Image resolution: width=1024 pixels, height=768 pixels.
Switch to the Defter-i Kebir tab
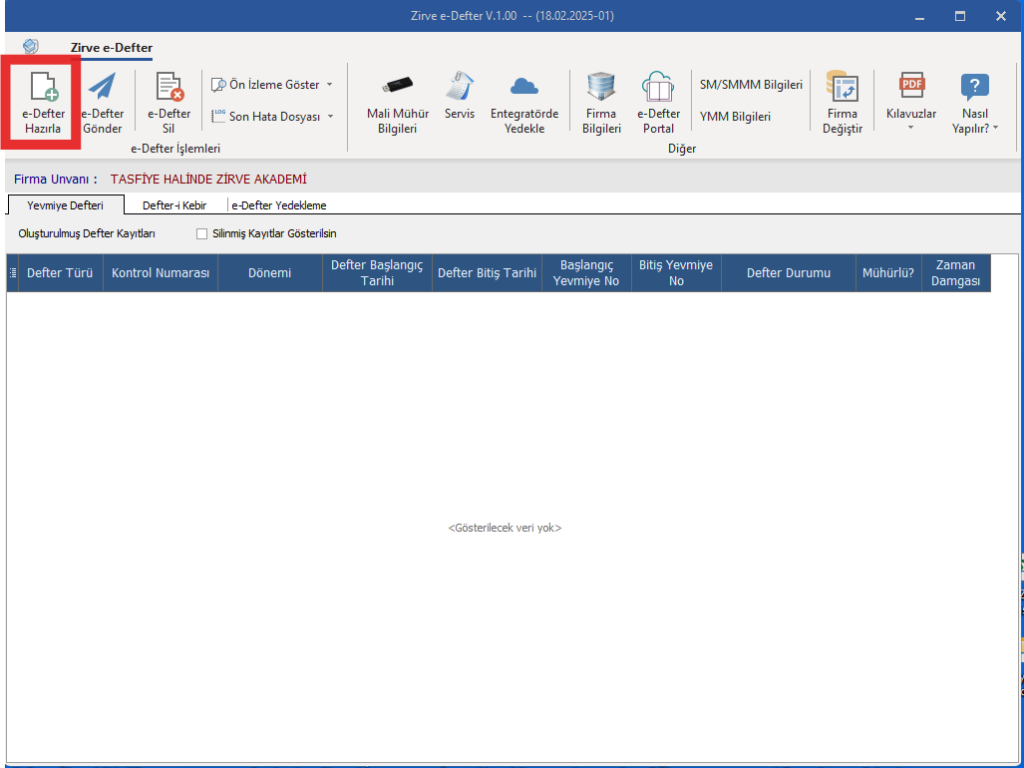point(174,205)
